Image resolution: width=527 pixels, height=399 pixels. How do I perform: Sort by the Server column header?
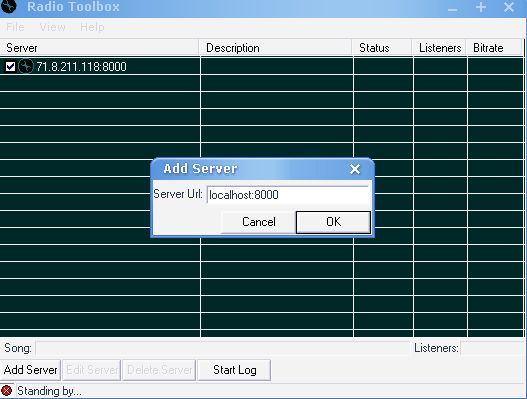tap(99, 48)
